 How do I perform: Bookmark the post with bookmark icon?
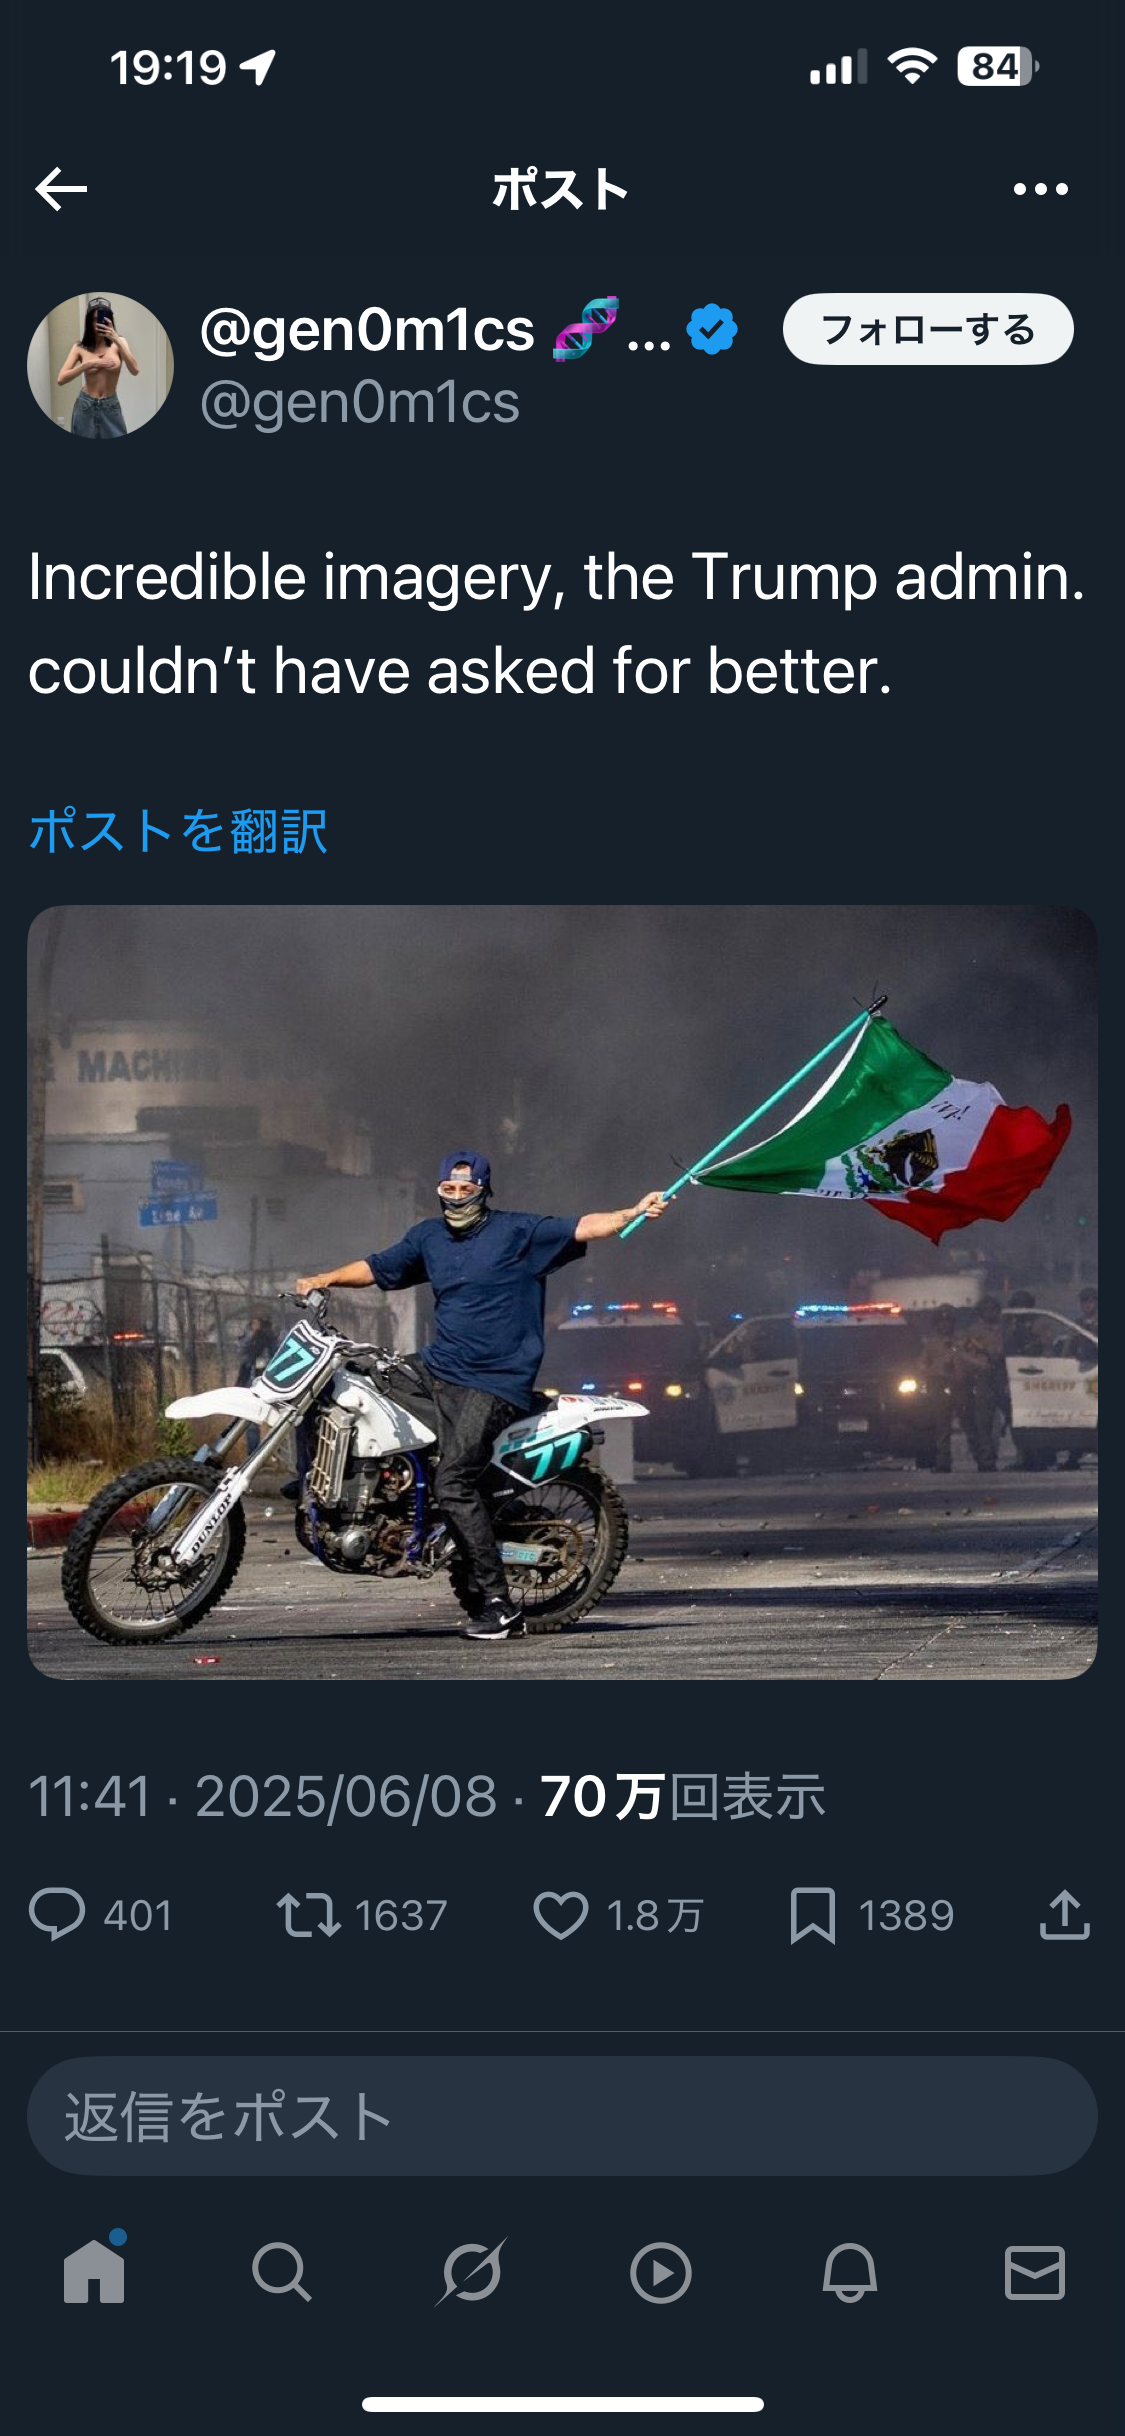(812, 1915)
